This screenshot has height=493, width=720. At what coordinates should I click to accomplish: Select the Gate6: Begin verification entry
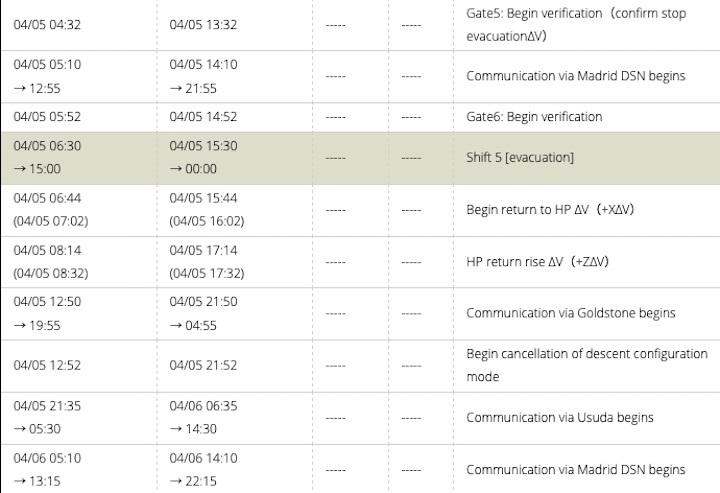coord(534,117)
